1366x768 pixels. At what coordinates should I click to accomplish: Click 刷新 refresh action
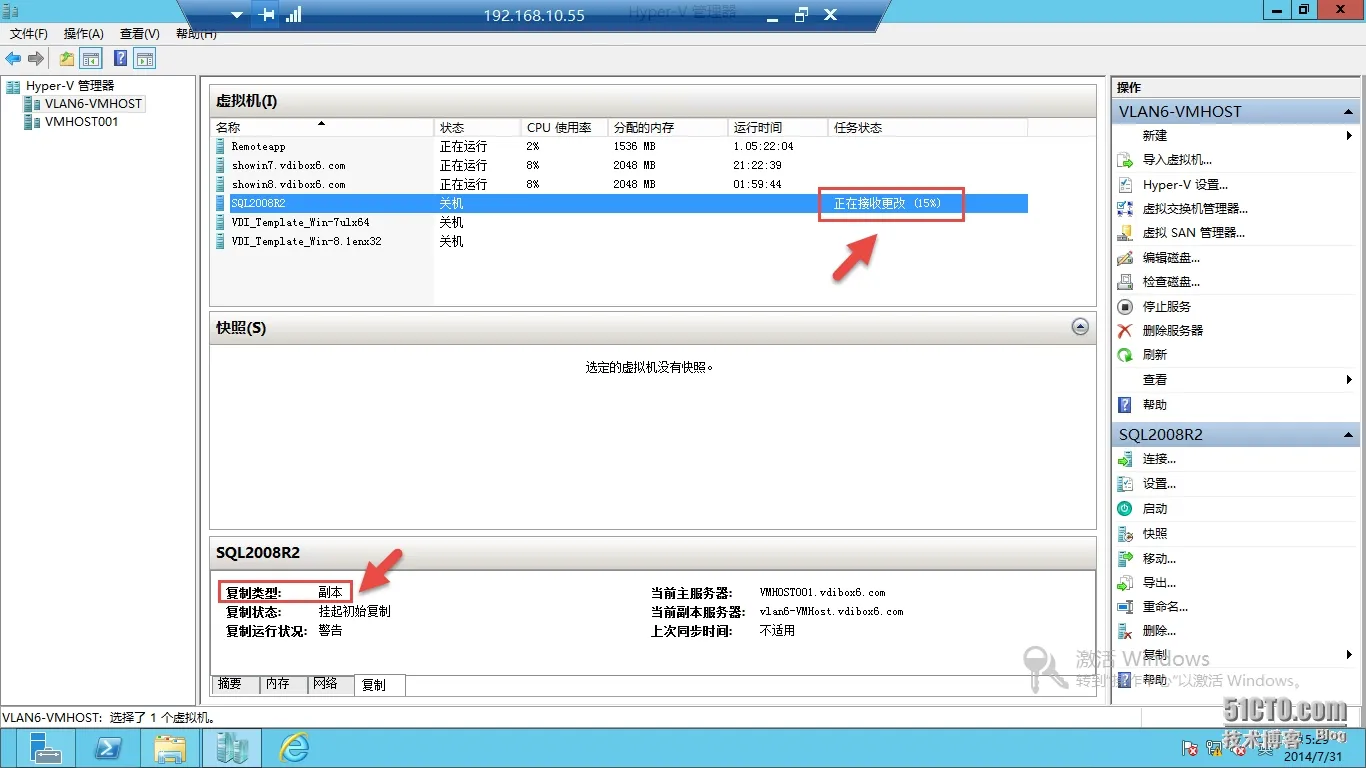point(1155,355)
